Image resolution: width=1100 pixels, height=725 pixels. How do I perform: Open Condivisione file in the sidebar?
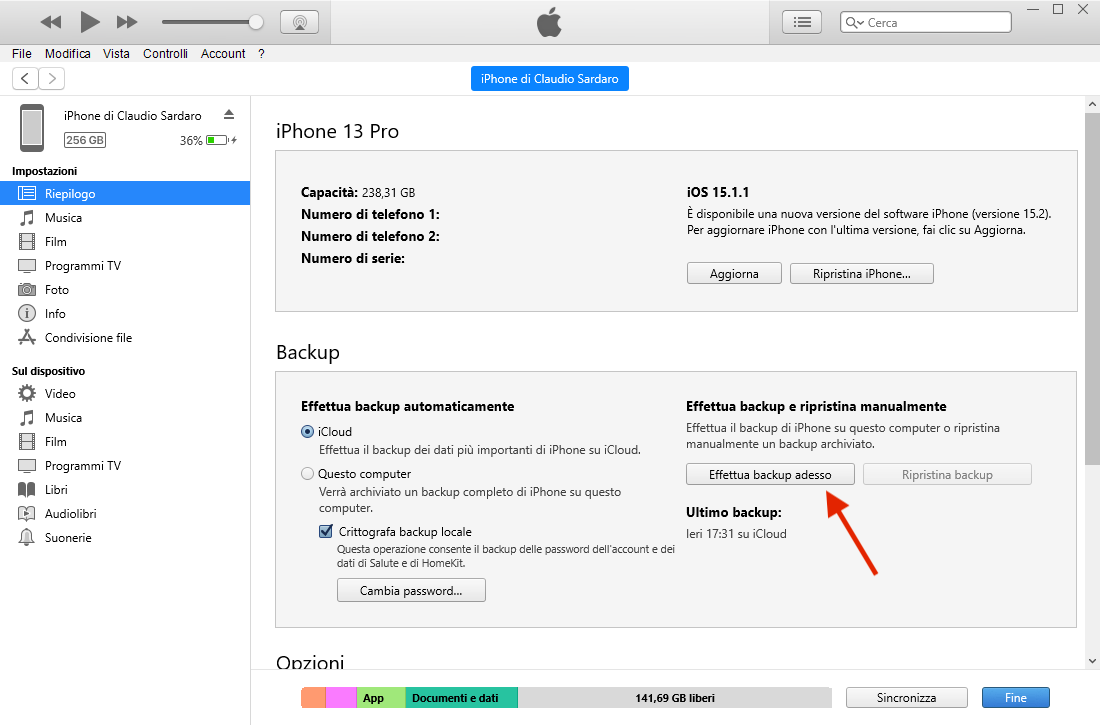[88, 338]
